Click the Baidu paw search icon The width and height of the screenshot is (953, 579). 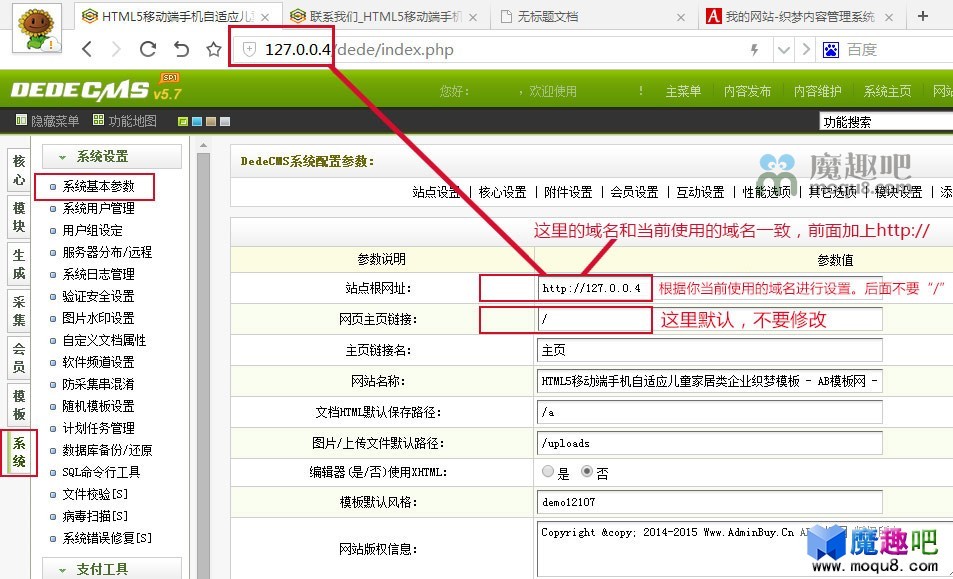pos(831,50)
